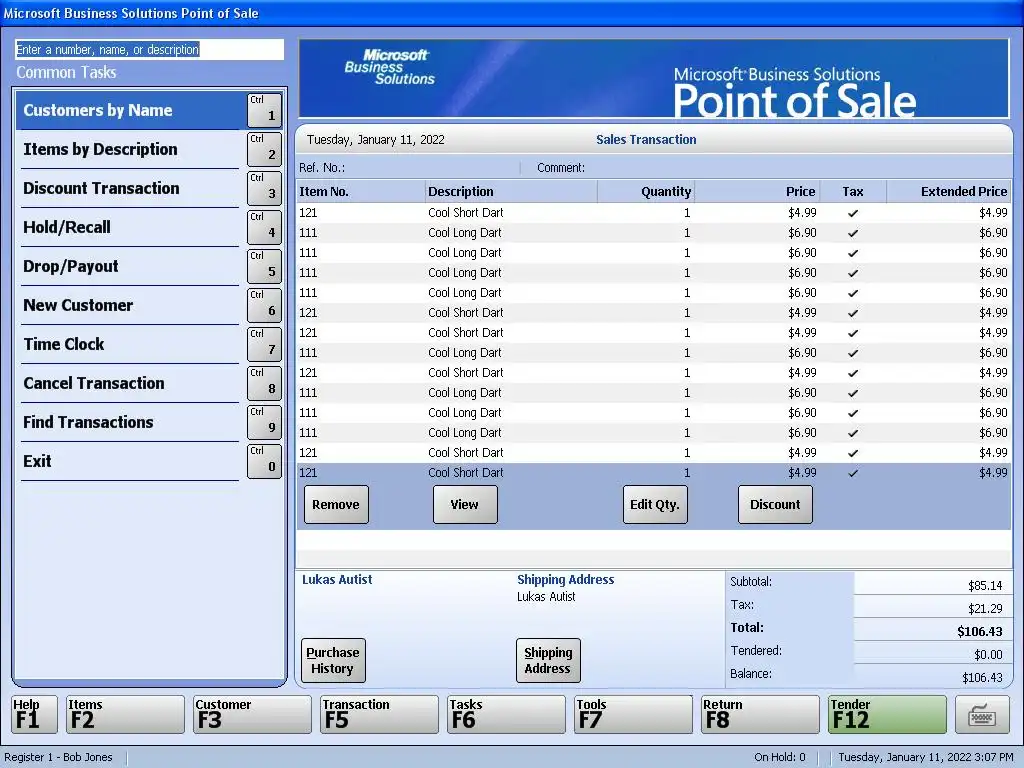Click the Ctrl 2 shortcut key icon
1024x768 pixels.
pos(264,149)
